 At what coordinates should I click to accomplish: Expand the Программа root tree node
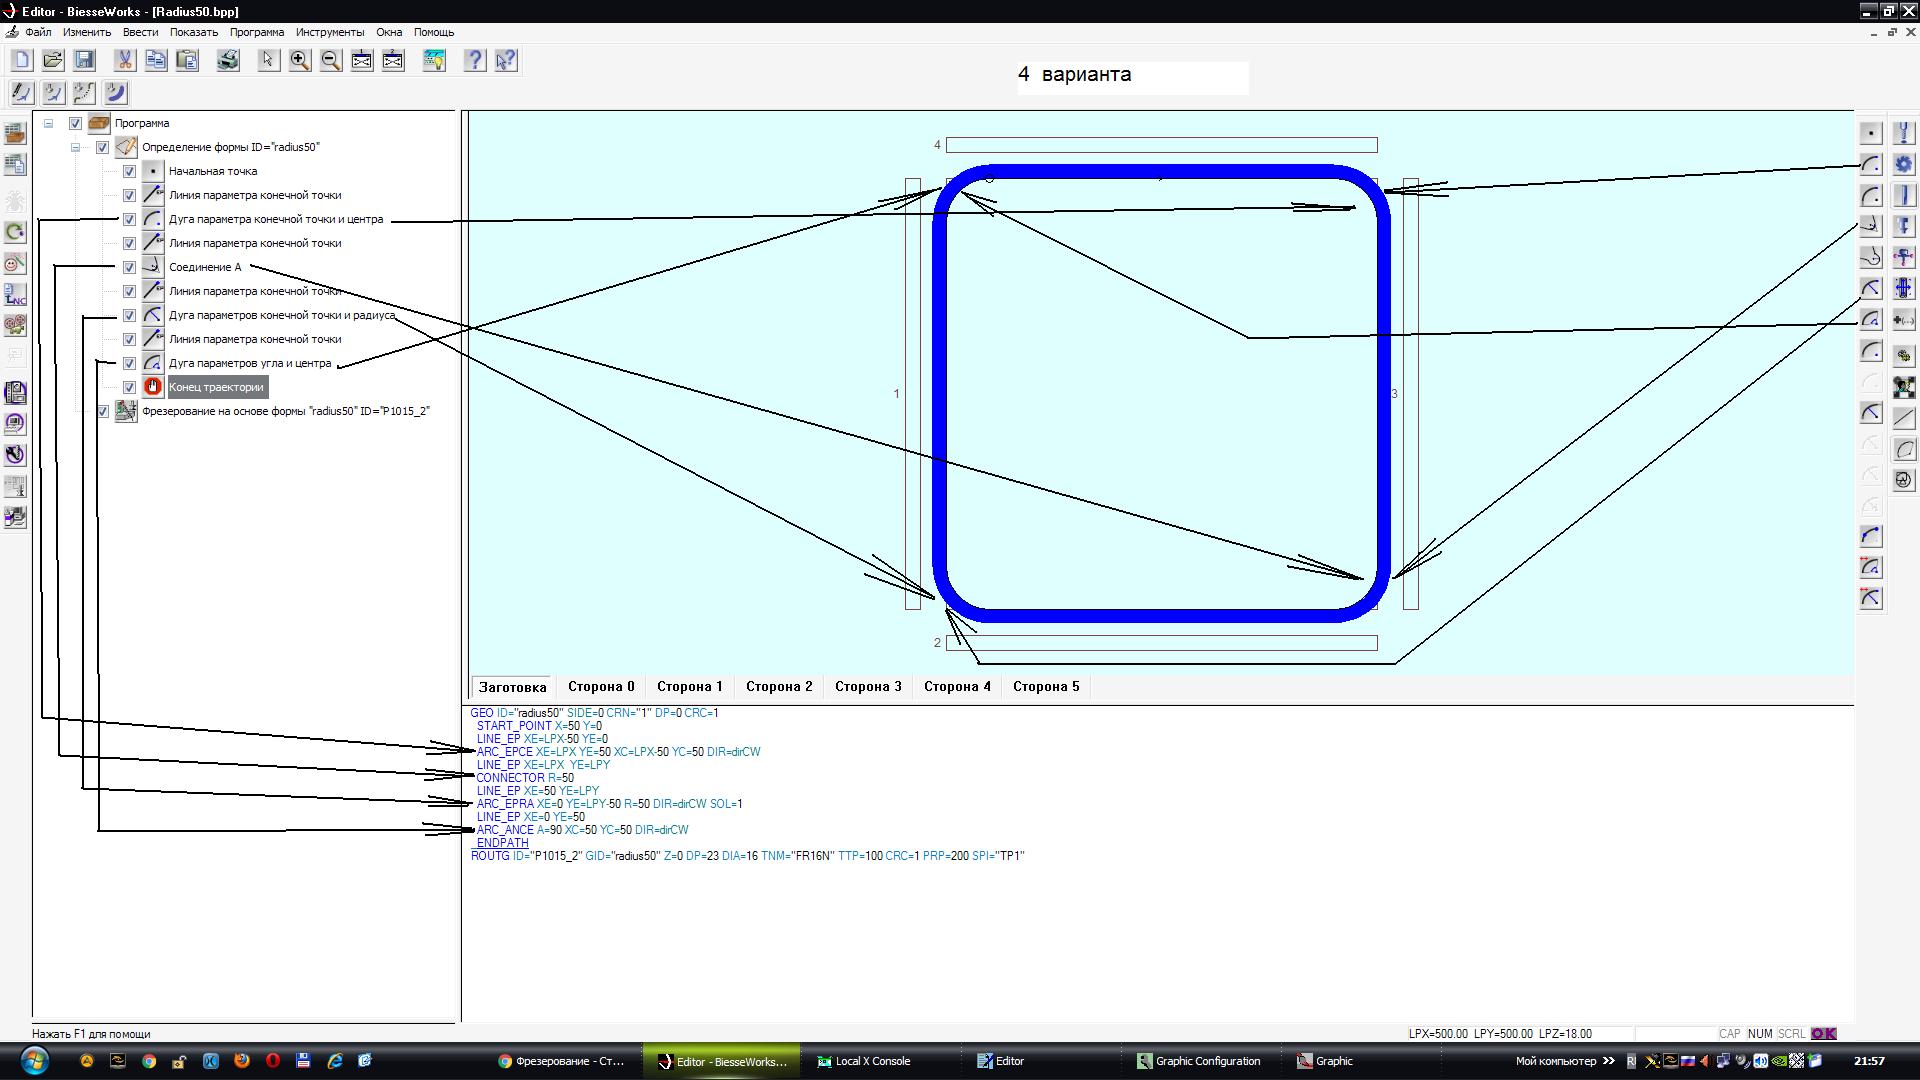point(46,123)
